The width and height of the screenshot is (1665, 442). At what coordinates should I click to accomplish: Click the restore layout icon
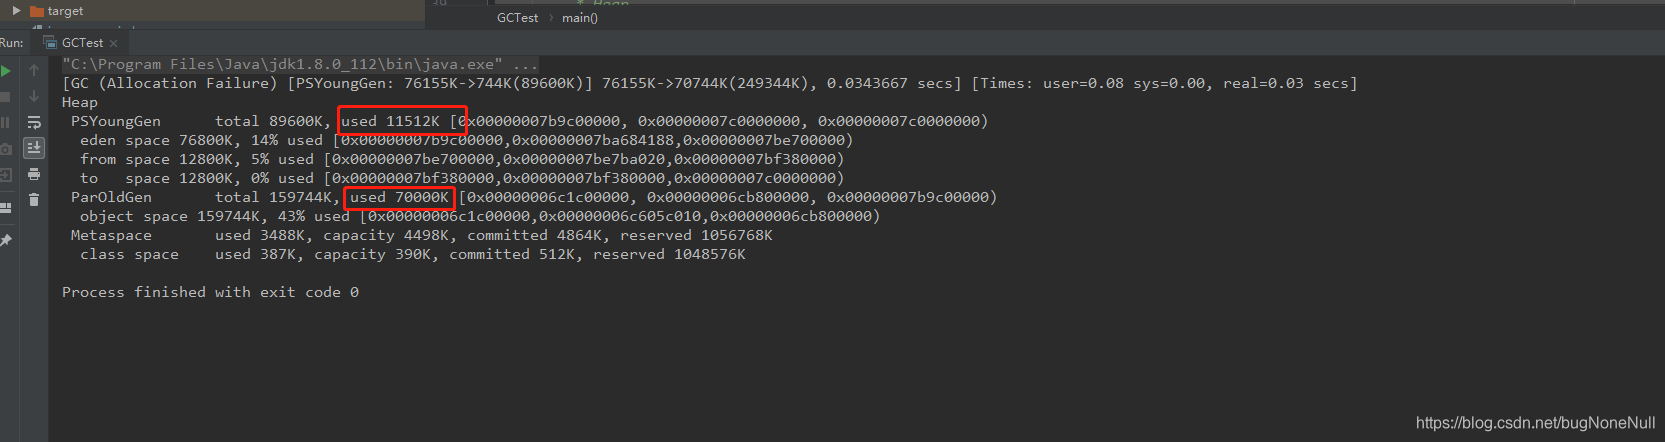5,208
